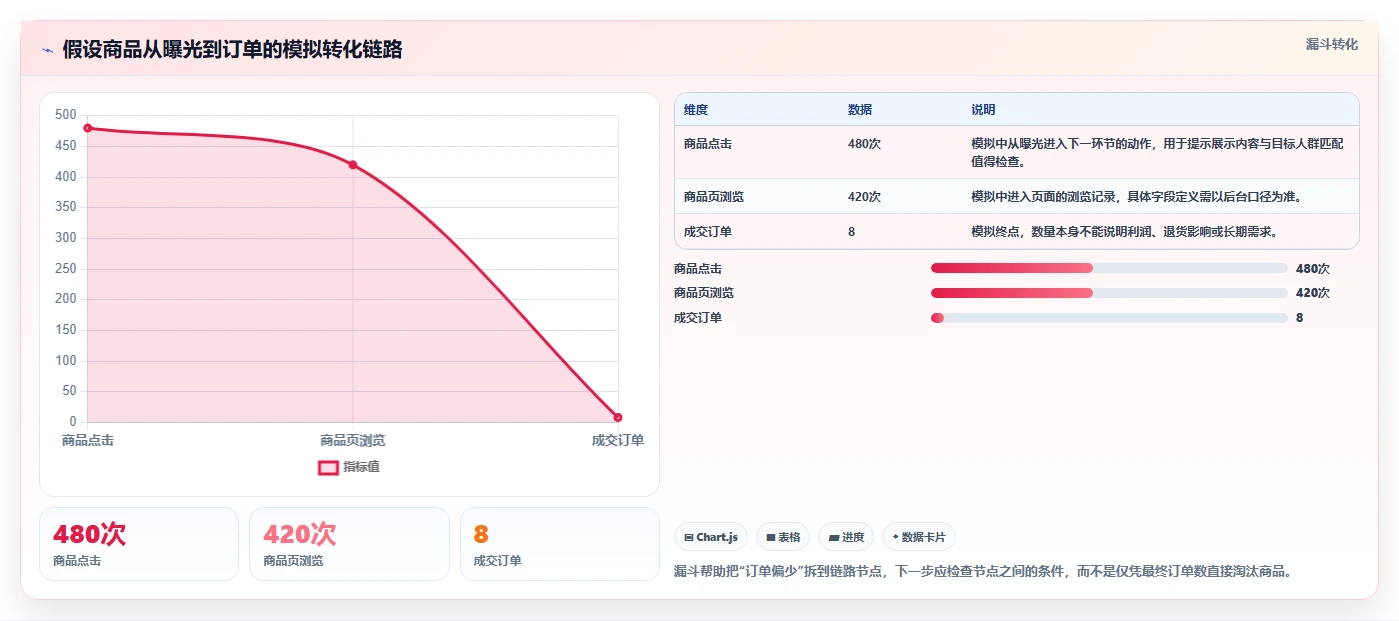
Task: Click the 数据 column header
Action: point(860,110)
